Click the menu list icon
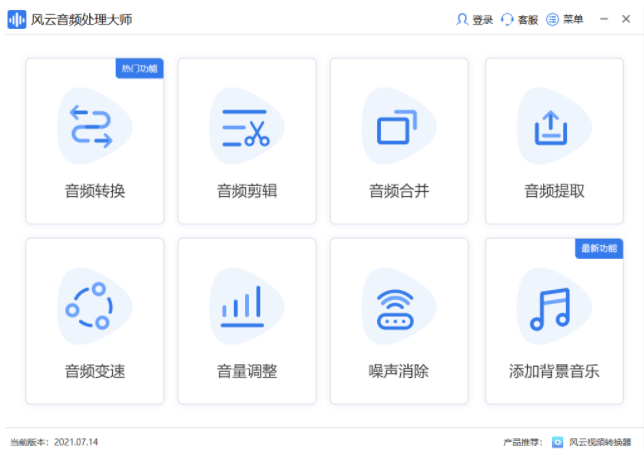Screen dimensions: 644x453 point(552,19)
